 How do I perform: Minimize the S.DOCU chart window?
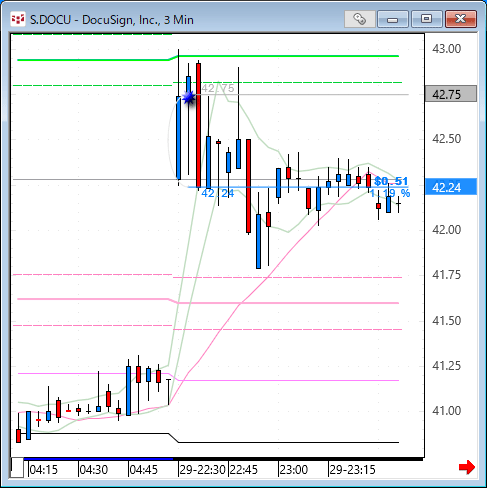[x=392, y=19]
